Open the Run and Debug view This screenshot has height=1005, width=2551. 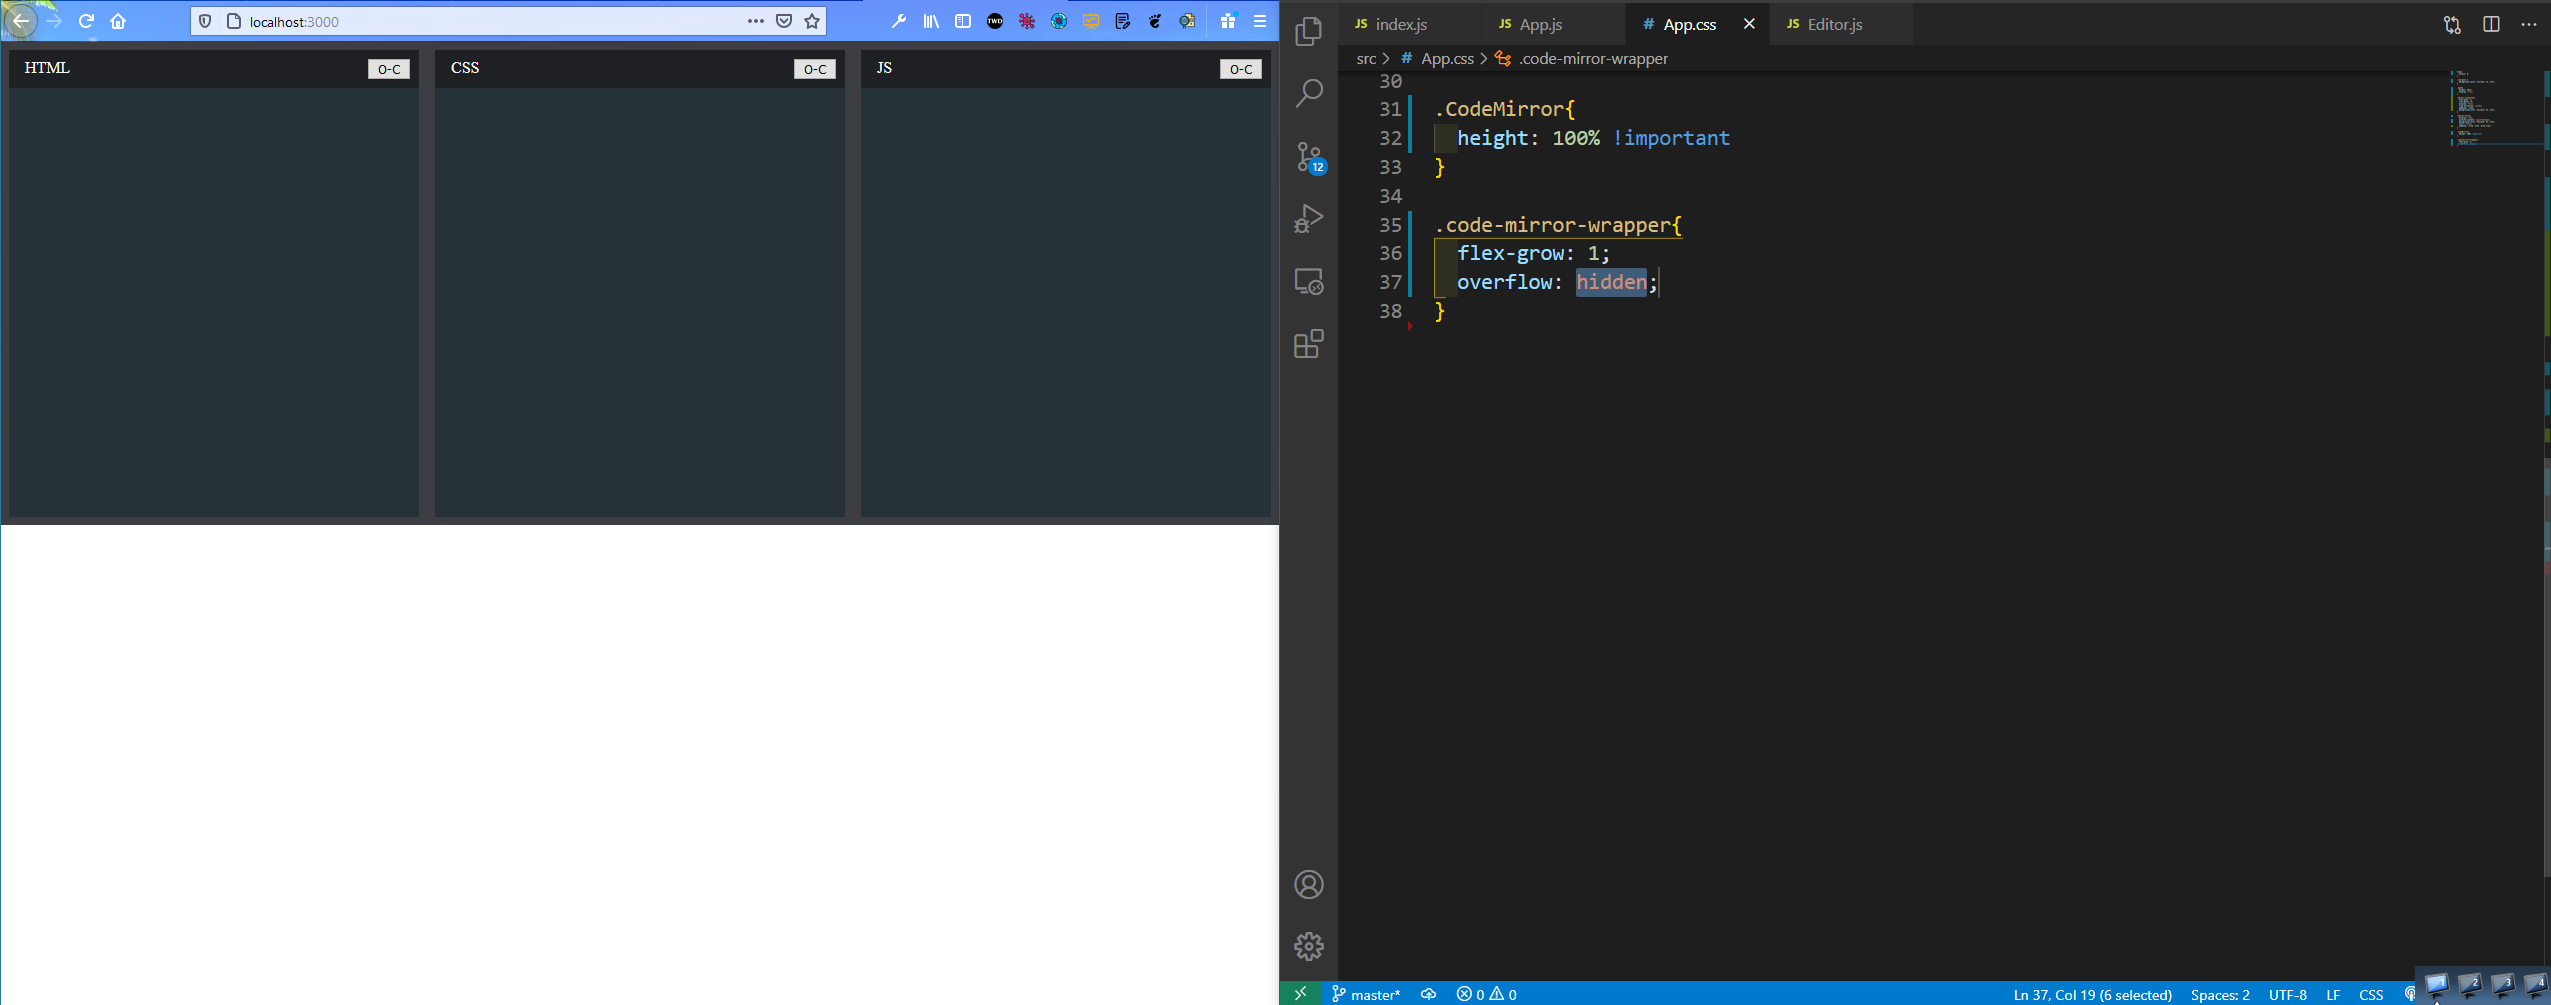click(1308, 218)
